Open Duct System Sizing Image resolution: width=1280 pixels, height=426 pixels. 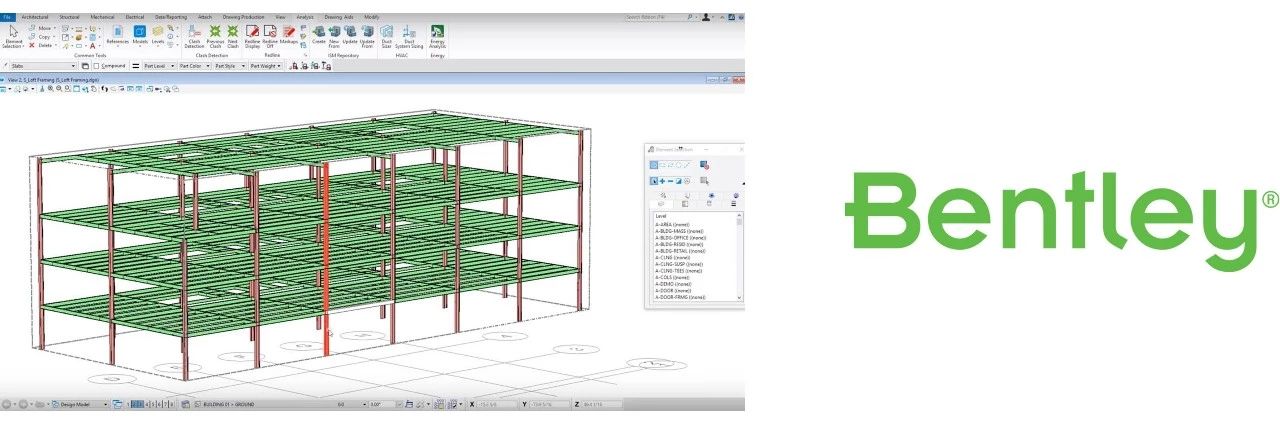409,37
